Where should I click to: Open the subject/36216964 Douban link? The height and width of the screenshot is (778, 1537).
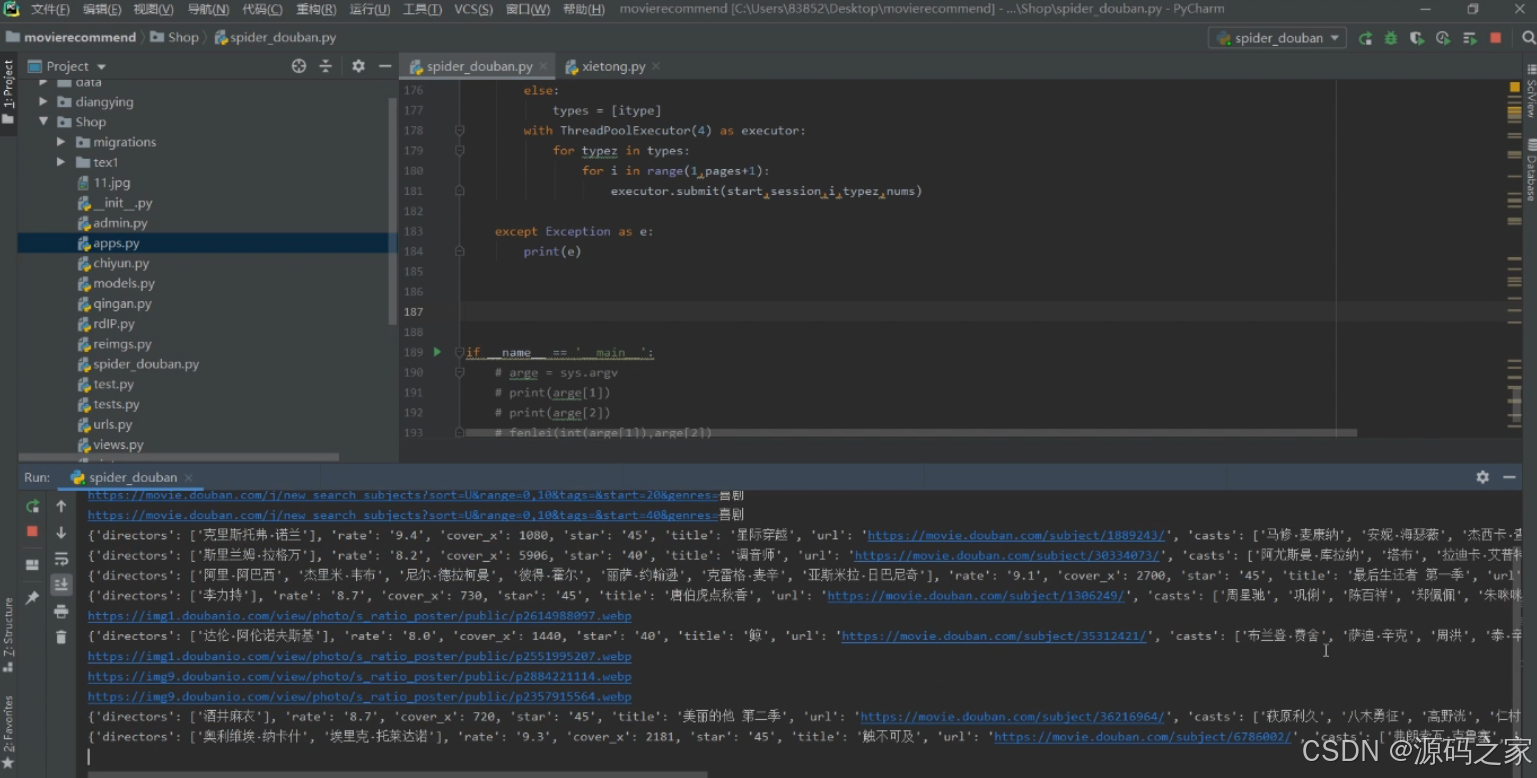click(x=1012, y=716)
